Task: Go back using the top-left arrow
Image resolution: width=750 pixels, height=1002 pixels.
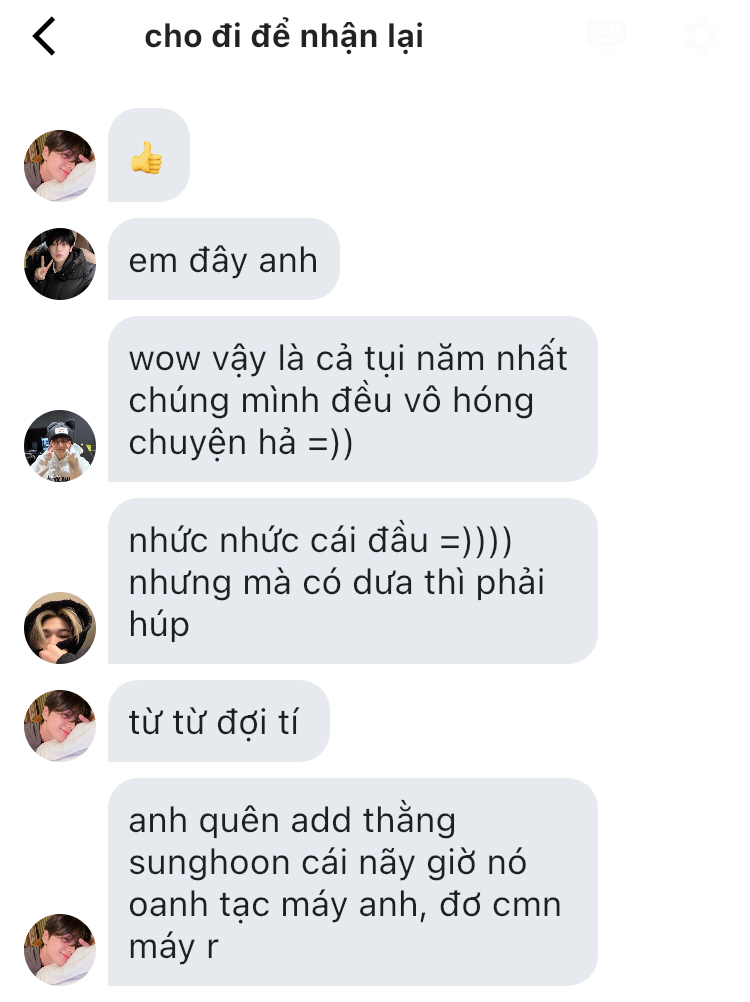Action: 44,36
